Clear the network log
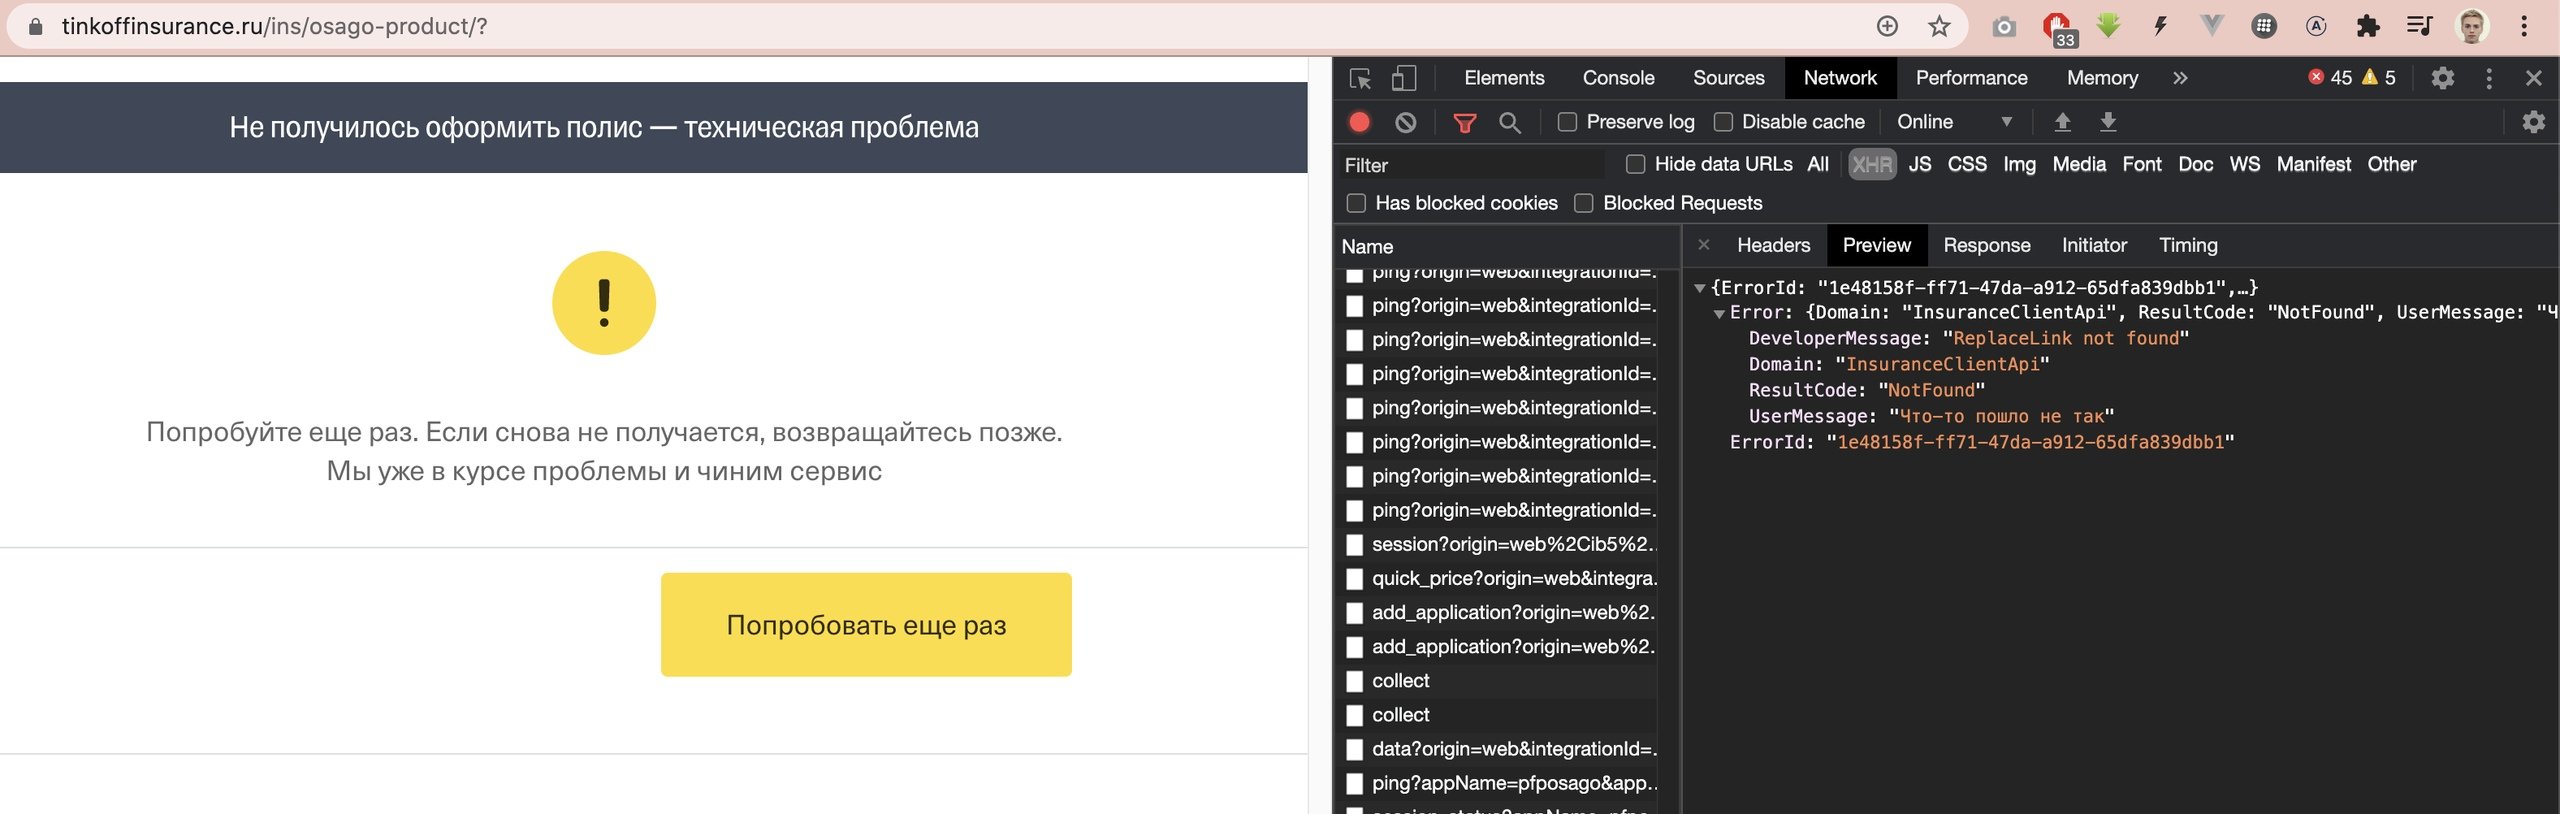 point(1405,122)
